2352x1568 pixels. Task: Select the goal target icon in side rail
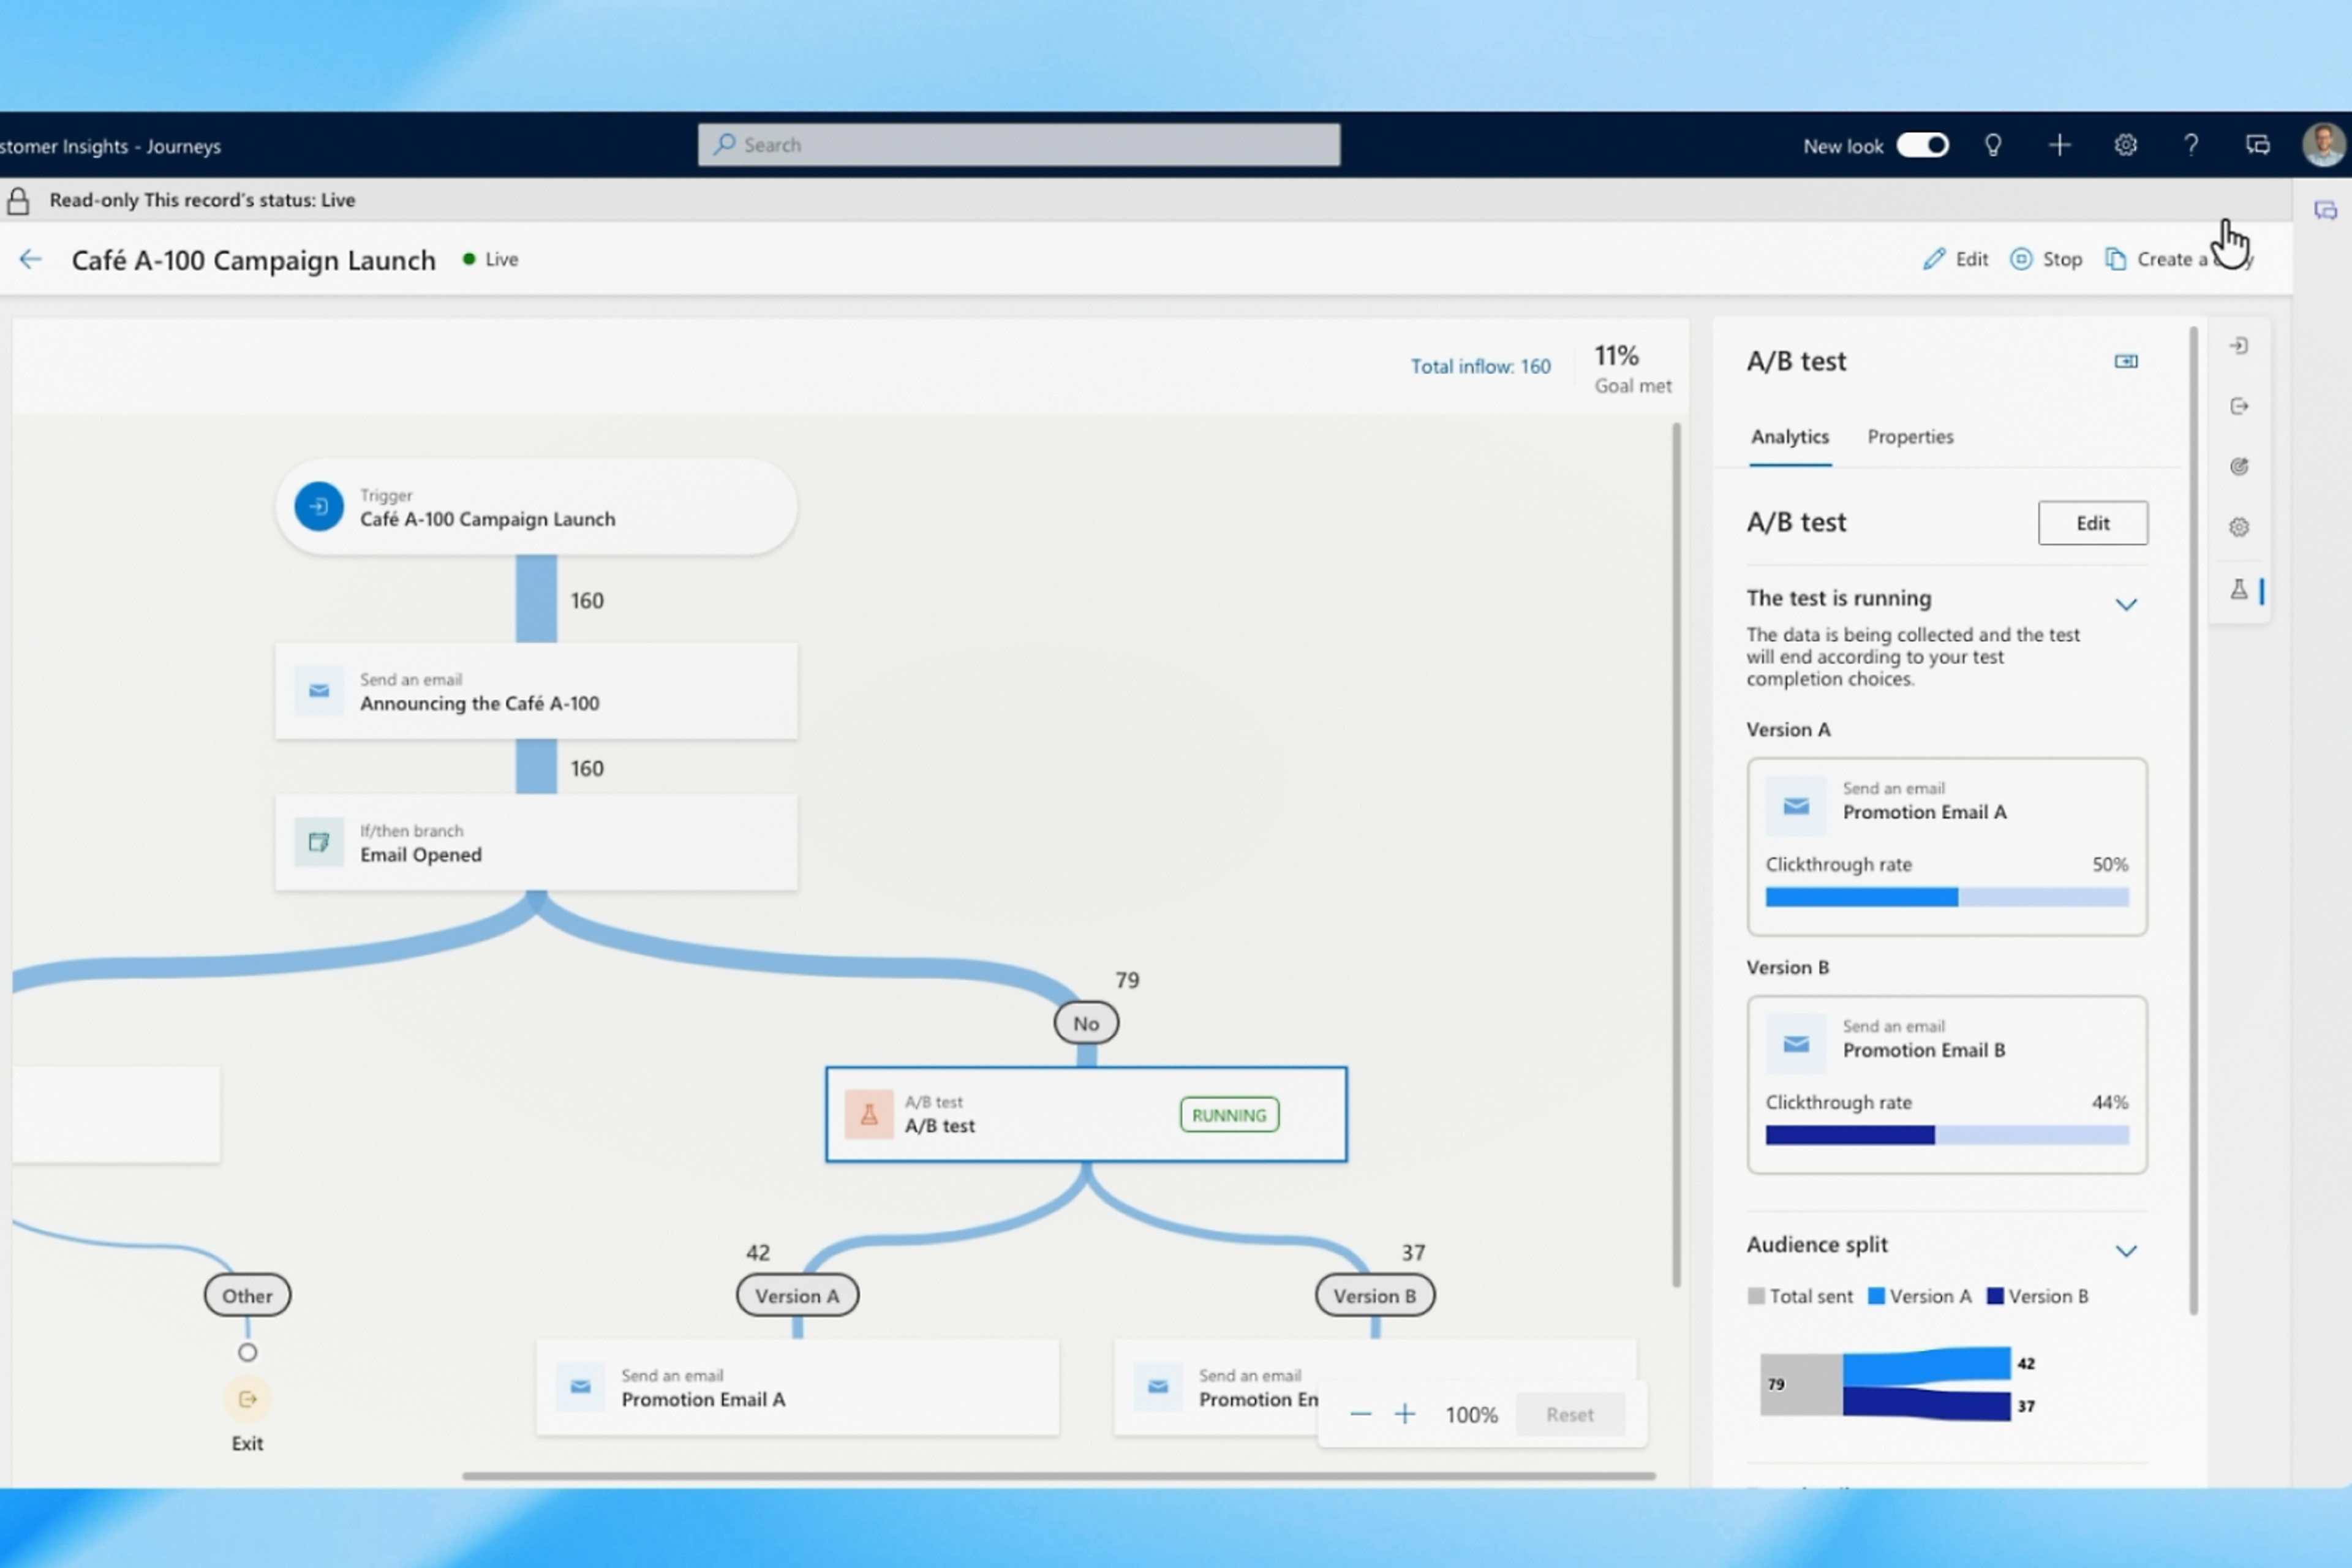(2239, 466)
